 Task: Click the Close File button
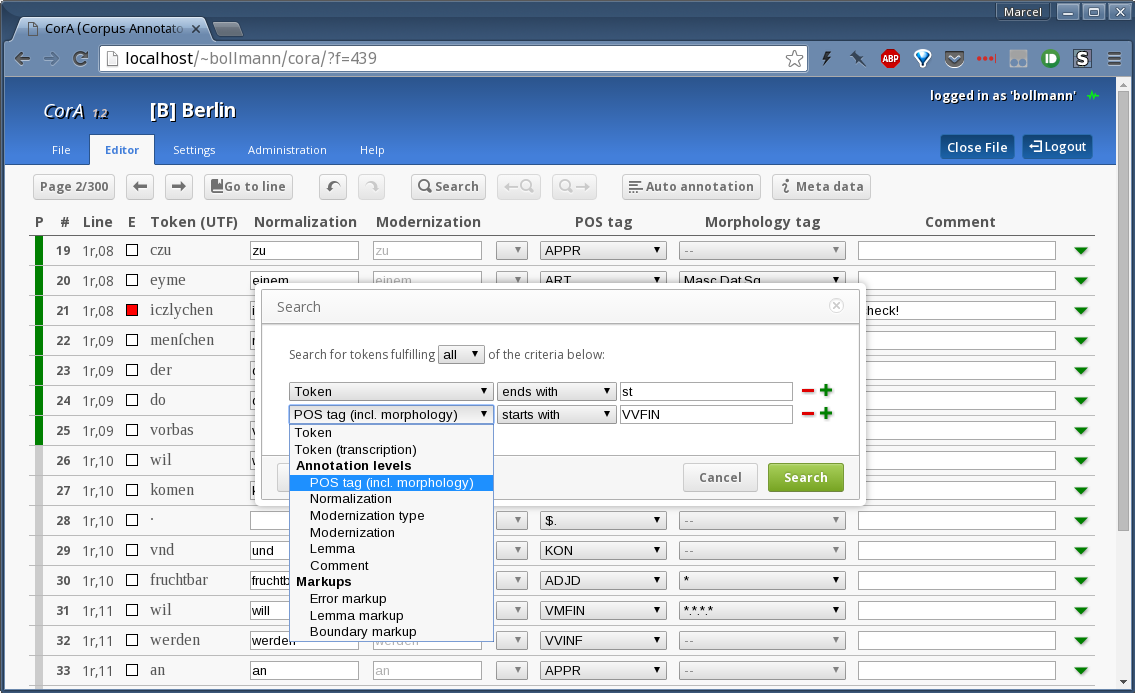tap(977, 147)
